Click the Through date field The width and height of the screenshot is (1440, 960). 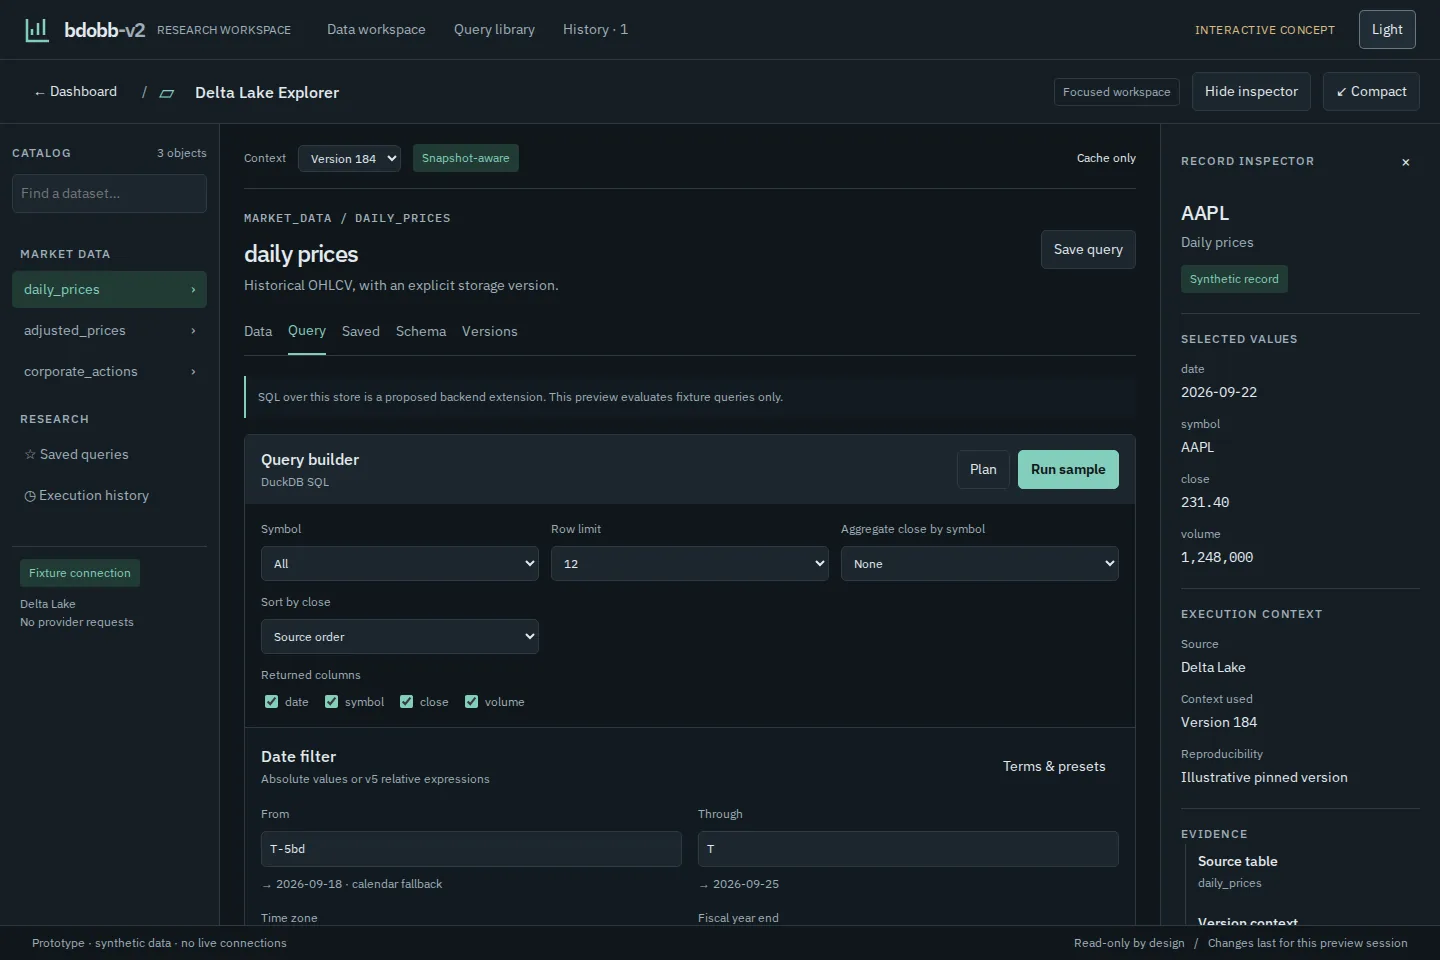coord(908,849)
